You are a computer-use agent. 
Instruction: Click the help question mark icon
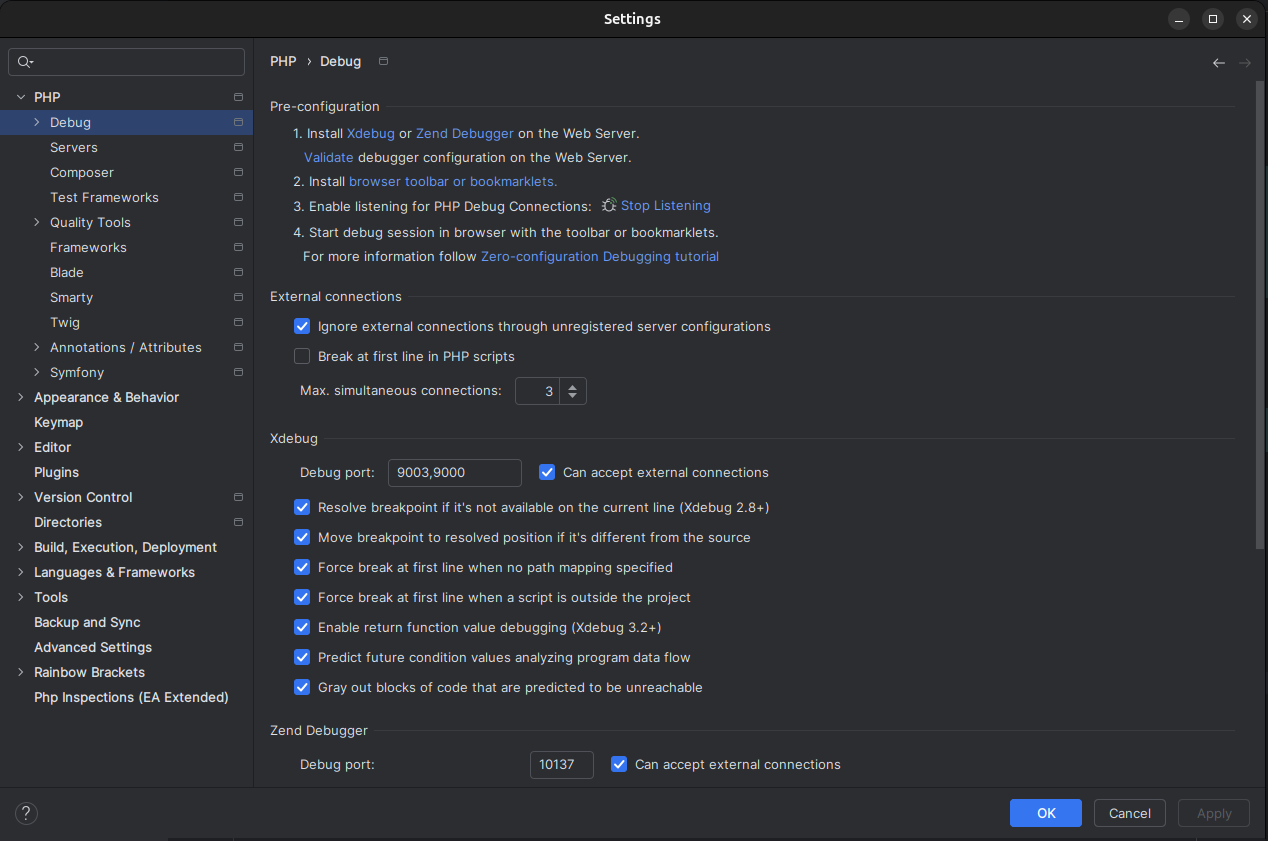point(27,814)
